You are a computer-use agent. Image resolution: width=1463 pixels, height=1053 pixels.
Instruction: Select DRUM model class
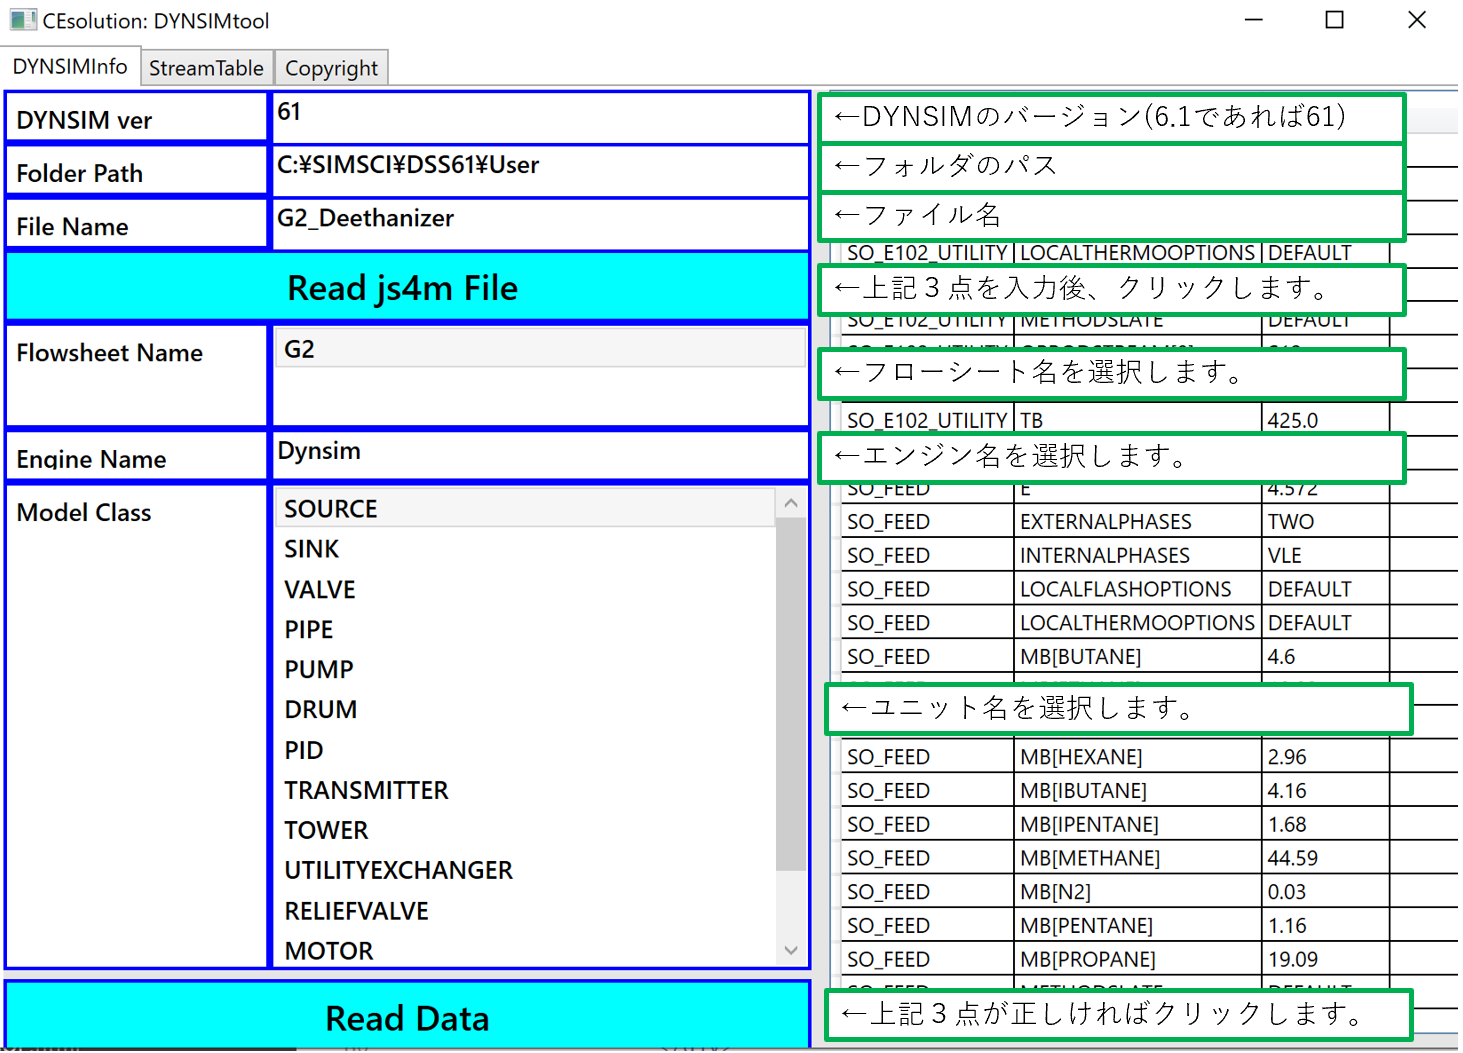[x=526, y=709]
